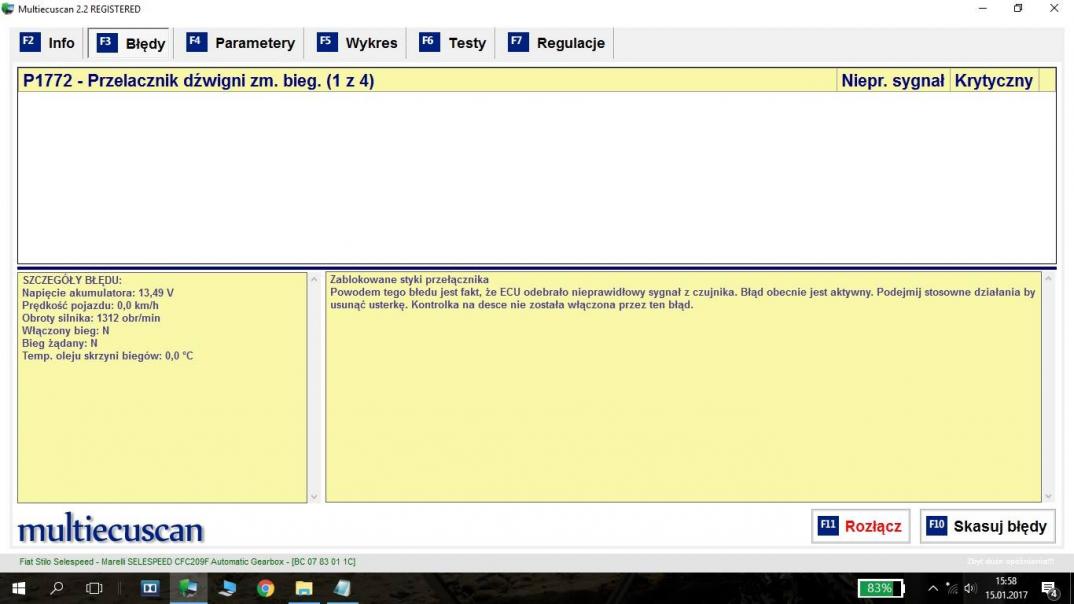Open the taskbar search

[57, 588]
